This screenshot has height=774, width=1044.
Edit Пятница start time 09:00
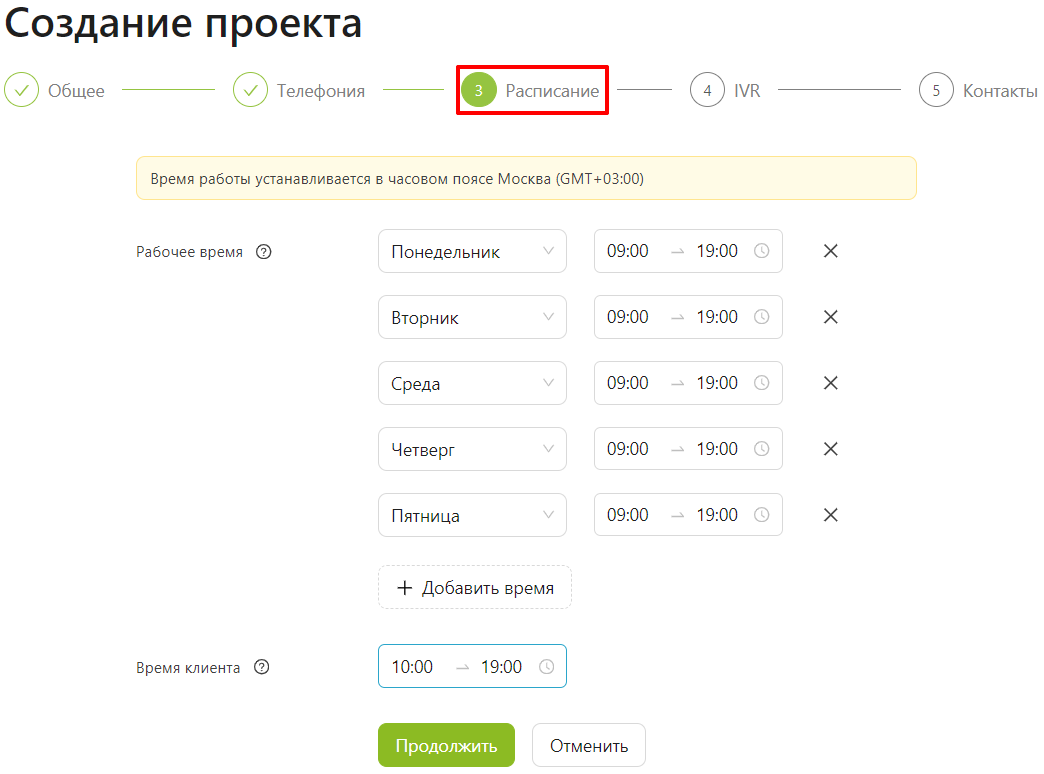coord(627,515)
